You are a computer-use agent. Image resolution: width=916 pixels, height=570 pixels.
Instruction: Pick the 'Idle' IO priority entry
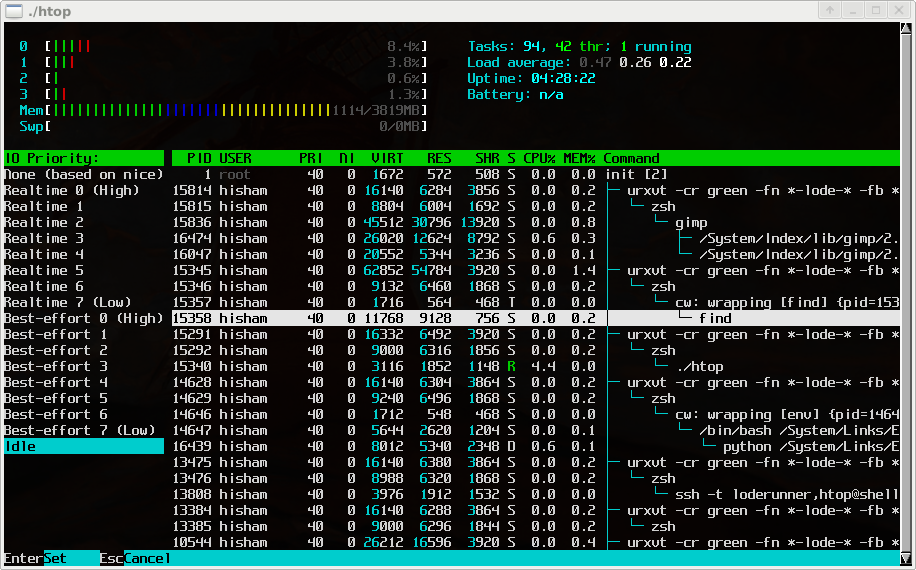pos(20,446)
